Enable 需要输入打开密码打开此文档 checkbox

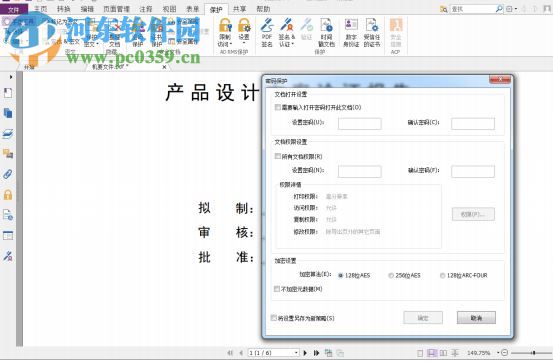pyautogui.click(x=278, y=107)
